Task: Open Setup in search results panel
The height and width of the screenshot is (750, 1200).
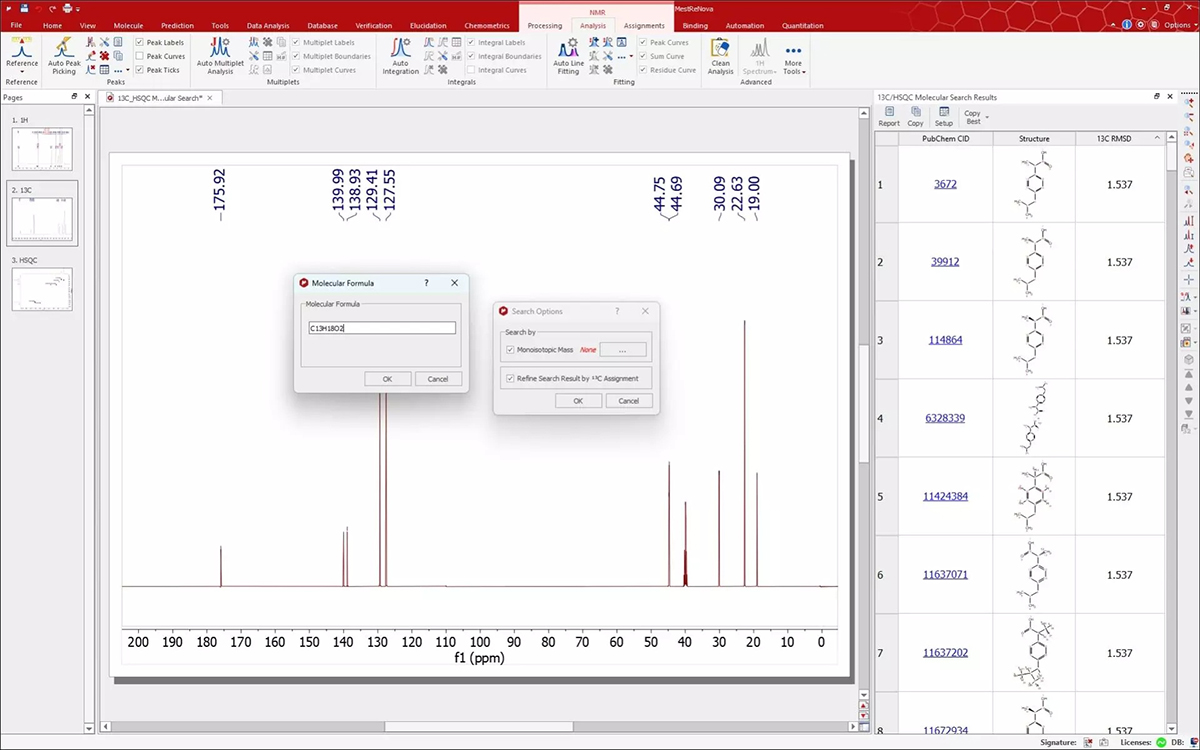Action: pos(944,116)
